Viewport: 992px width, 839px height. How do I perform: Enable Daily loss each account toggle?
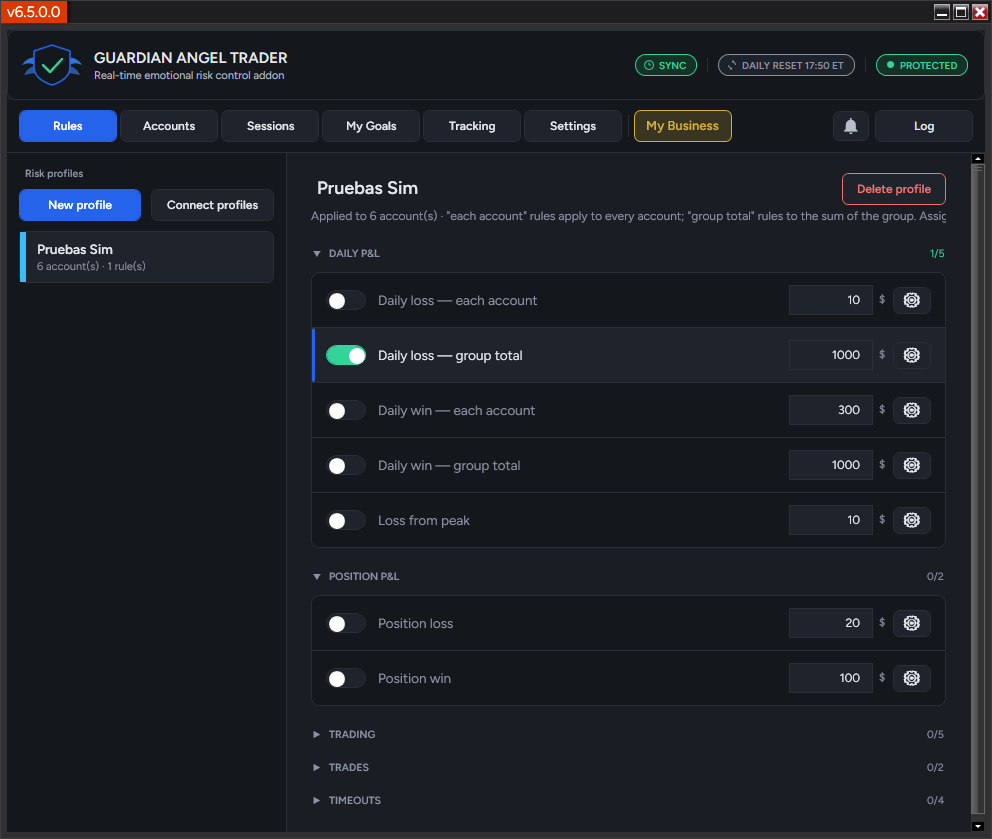point(345,301)
